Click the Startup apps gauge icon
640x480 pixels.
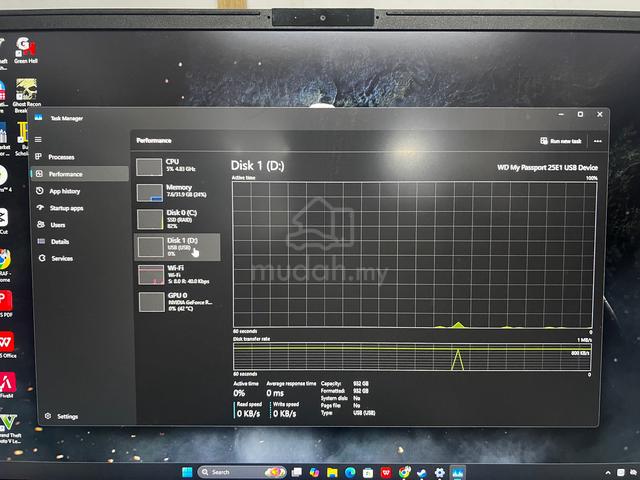(40, 207)
